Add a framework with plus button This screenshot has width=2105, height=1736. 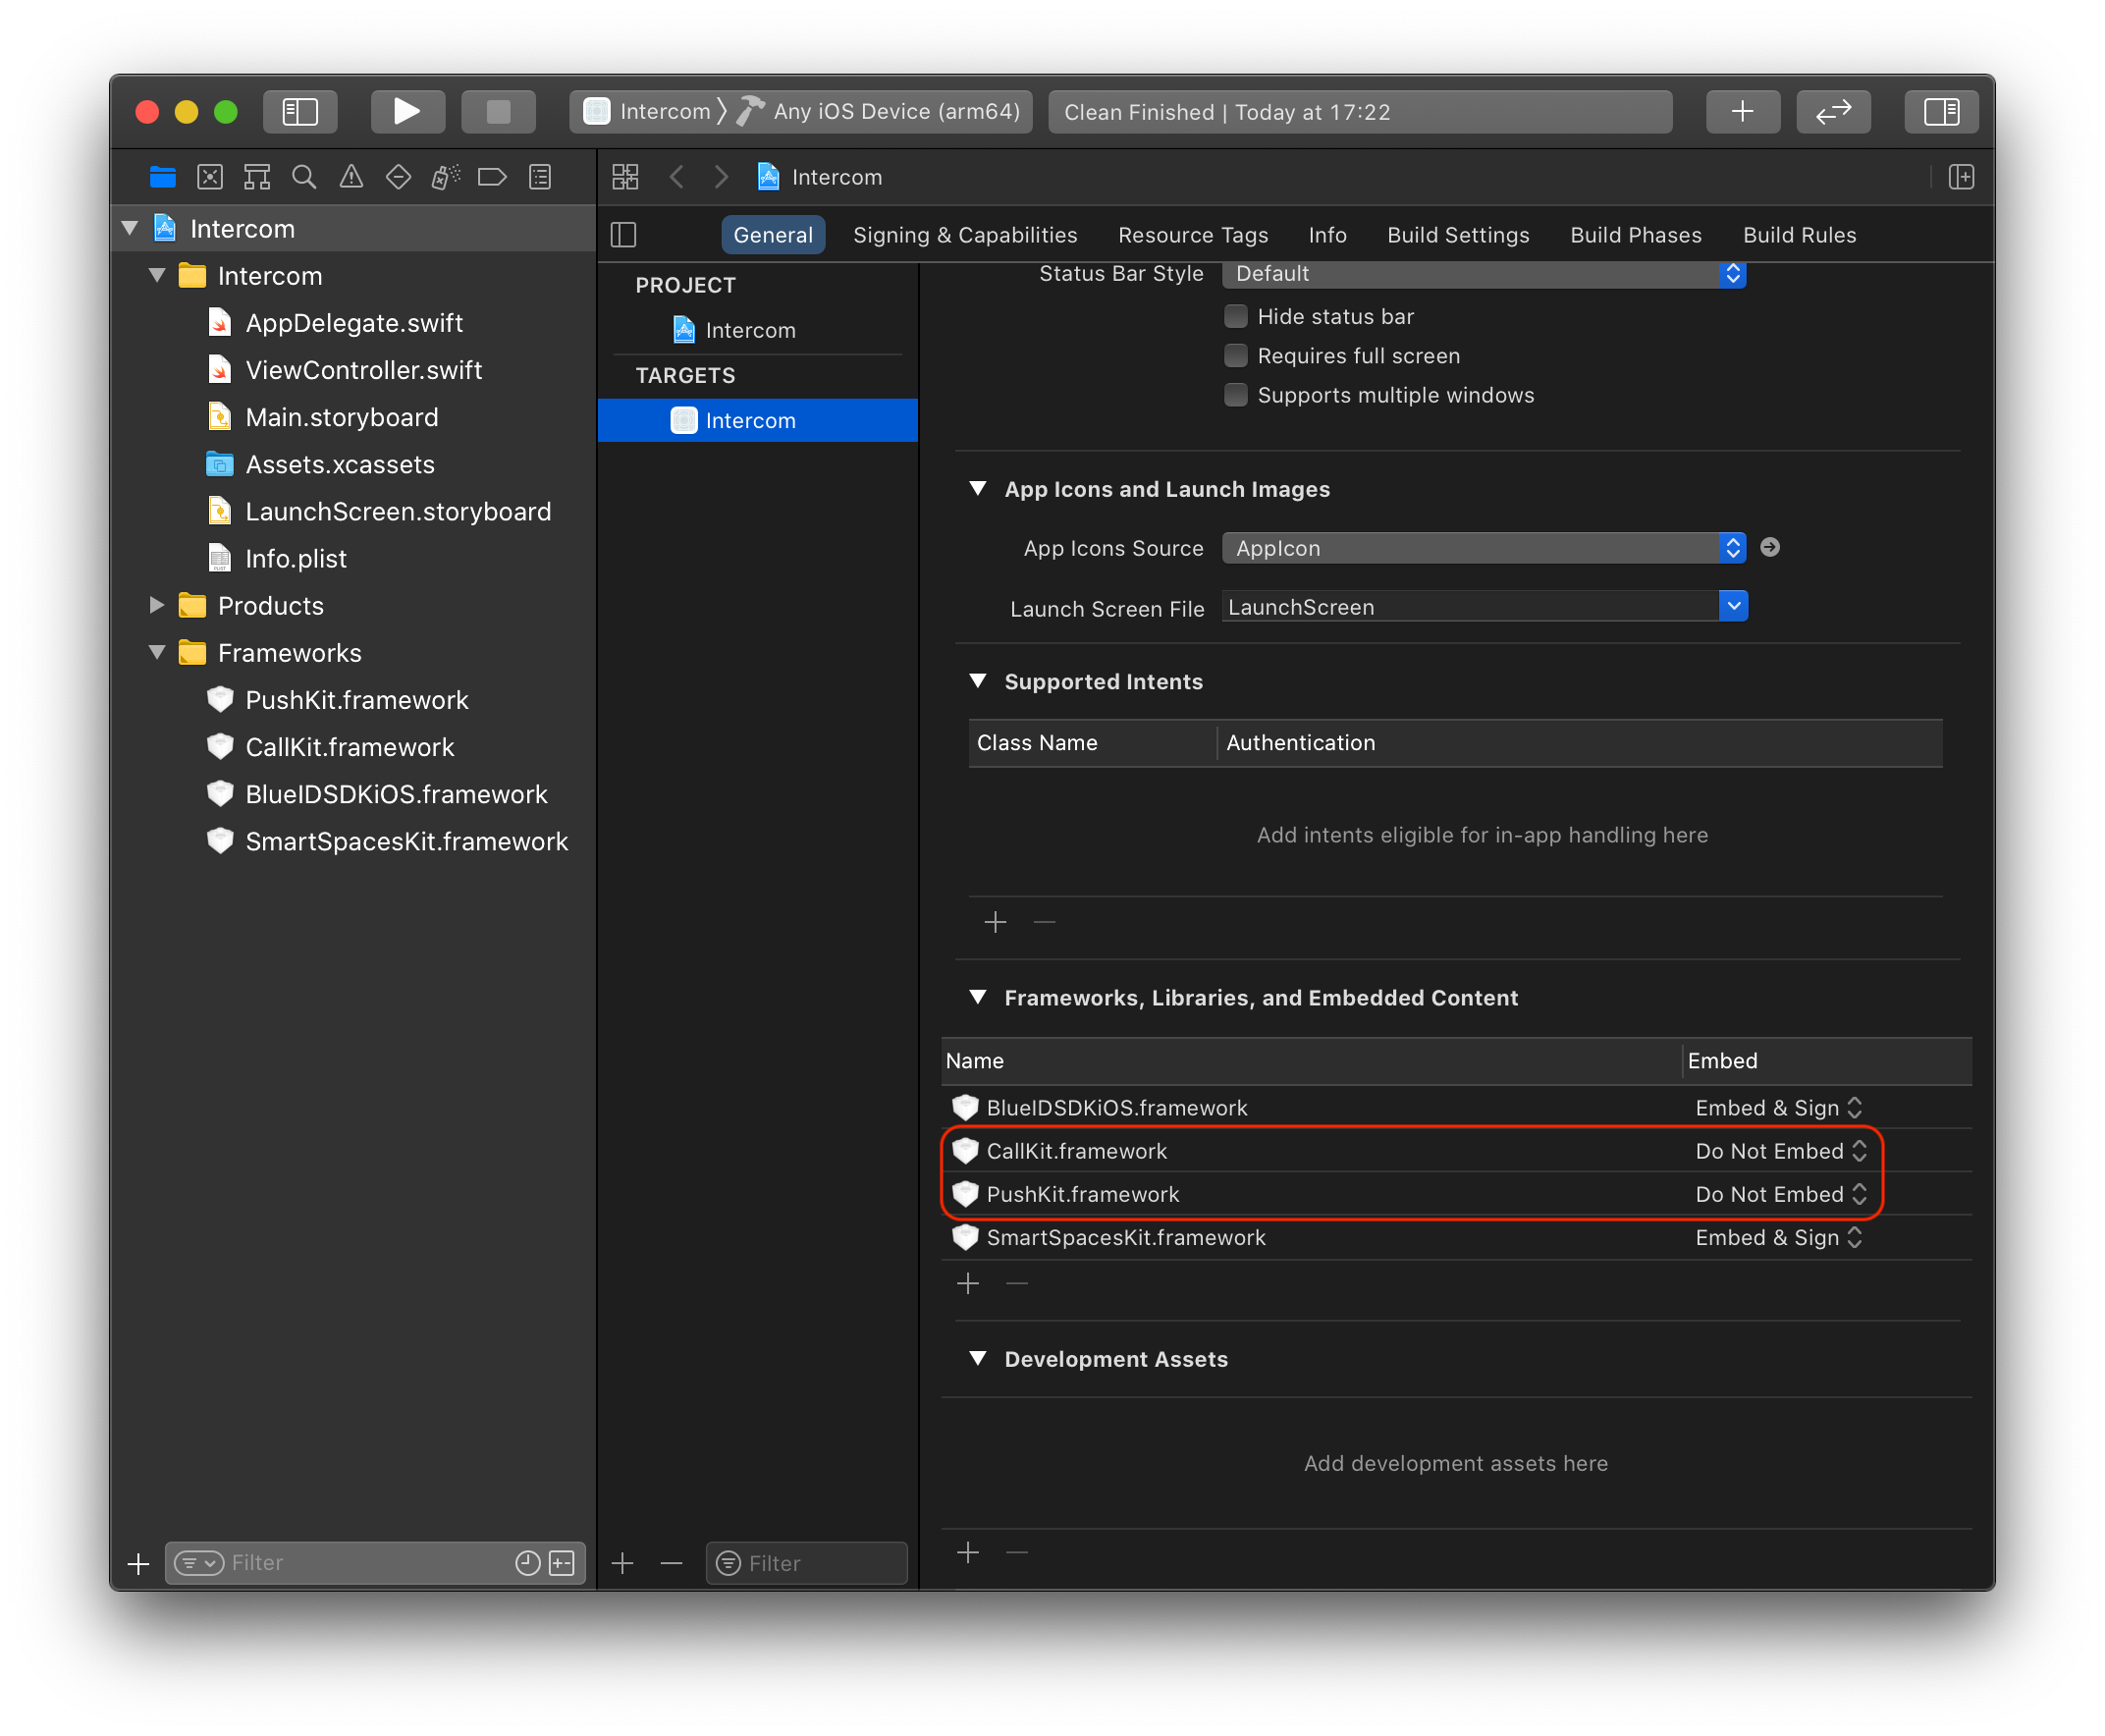(x=968, y=1283)
